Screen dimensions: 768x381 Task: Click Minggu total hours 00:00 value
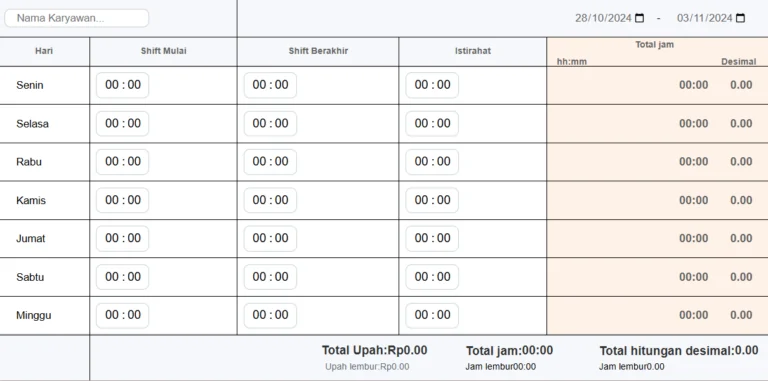click(x=694, y=315)
